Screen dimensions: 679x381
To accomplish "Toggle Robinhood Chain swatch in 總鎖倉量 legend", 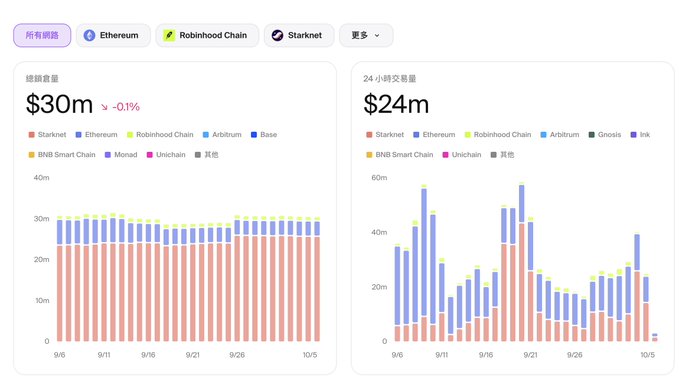I will click(x=130, y=135).
